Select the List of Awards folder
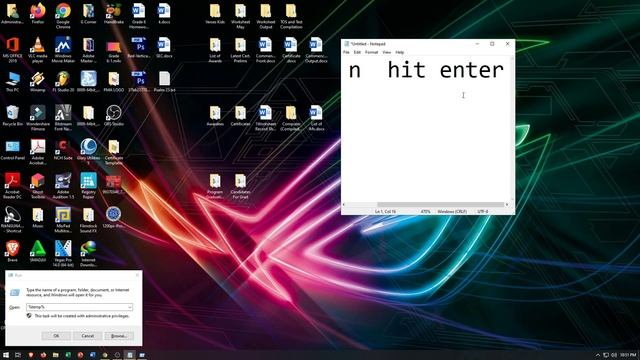This screenshot has height=360, width=640. click(215, 49)
